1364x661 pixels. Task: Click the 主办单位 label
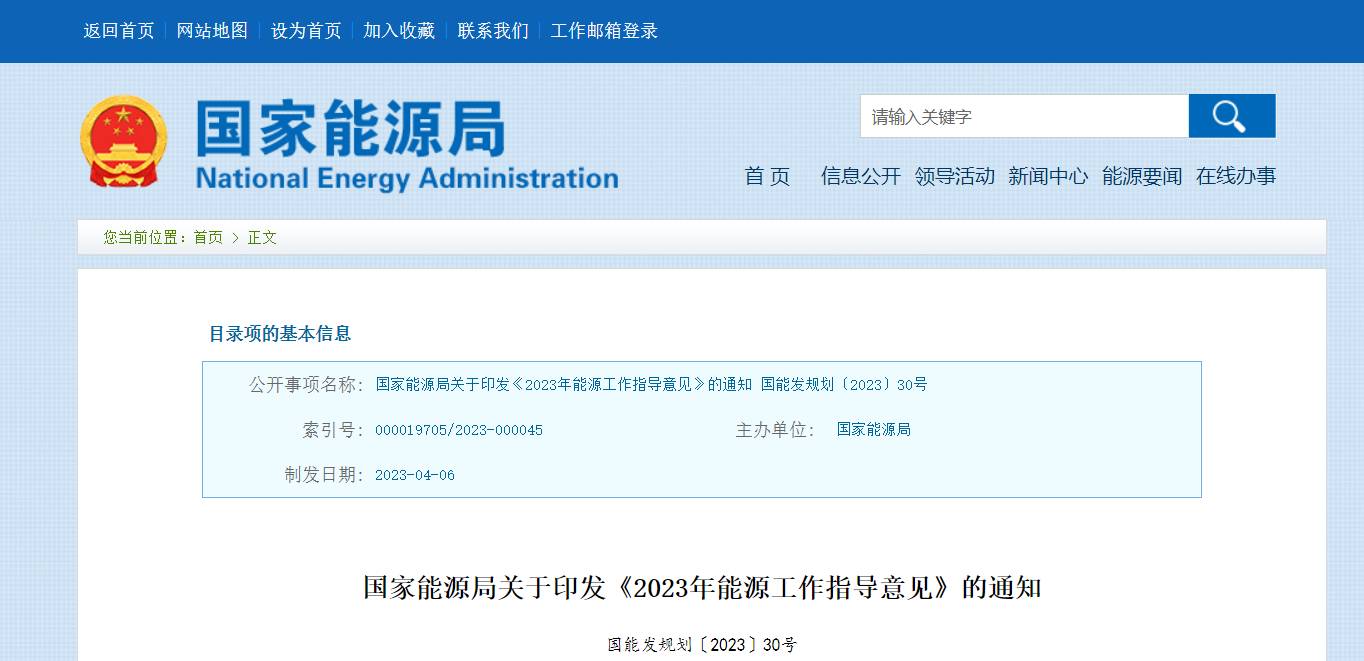pos(776,431)
